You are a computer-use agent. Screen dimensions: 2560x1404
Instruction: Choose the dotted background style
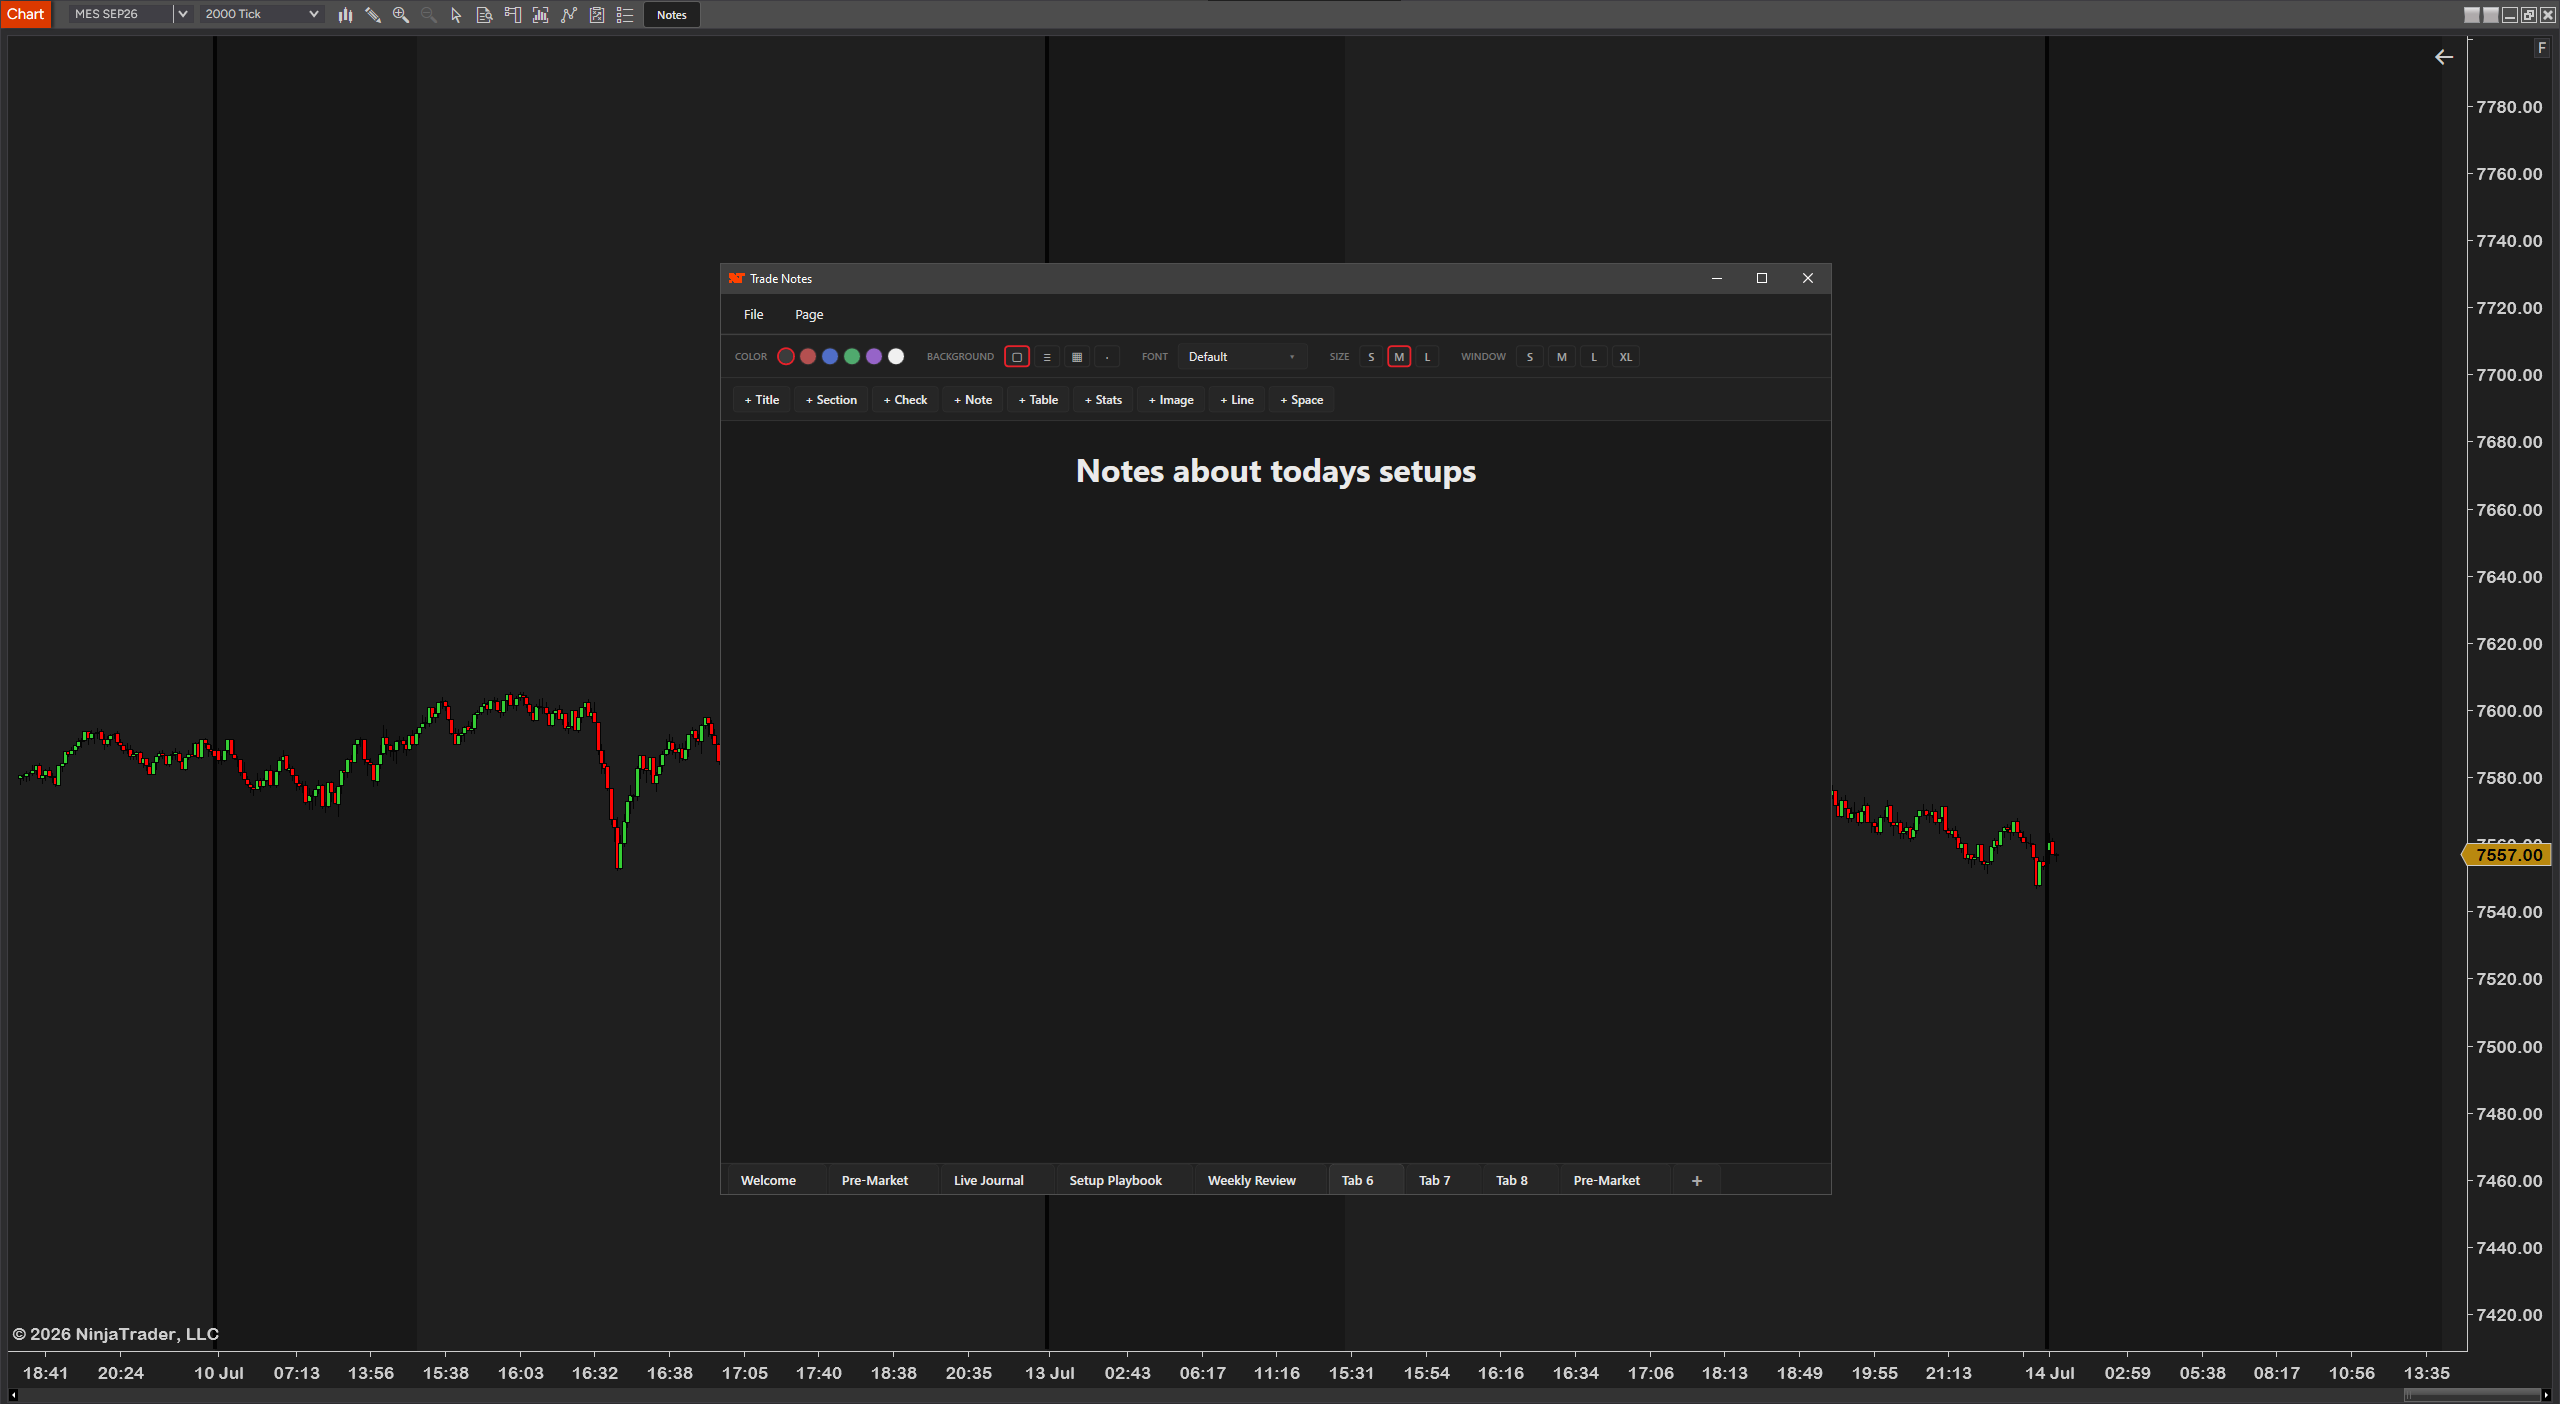pyautogui.click(x=1107, y=357)
